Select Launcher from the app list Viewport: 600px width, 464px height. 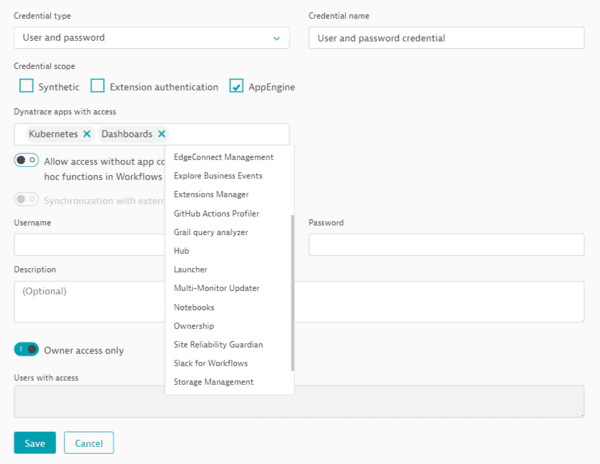[x=230, y=270]
